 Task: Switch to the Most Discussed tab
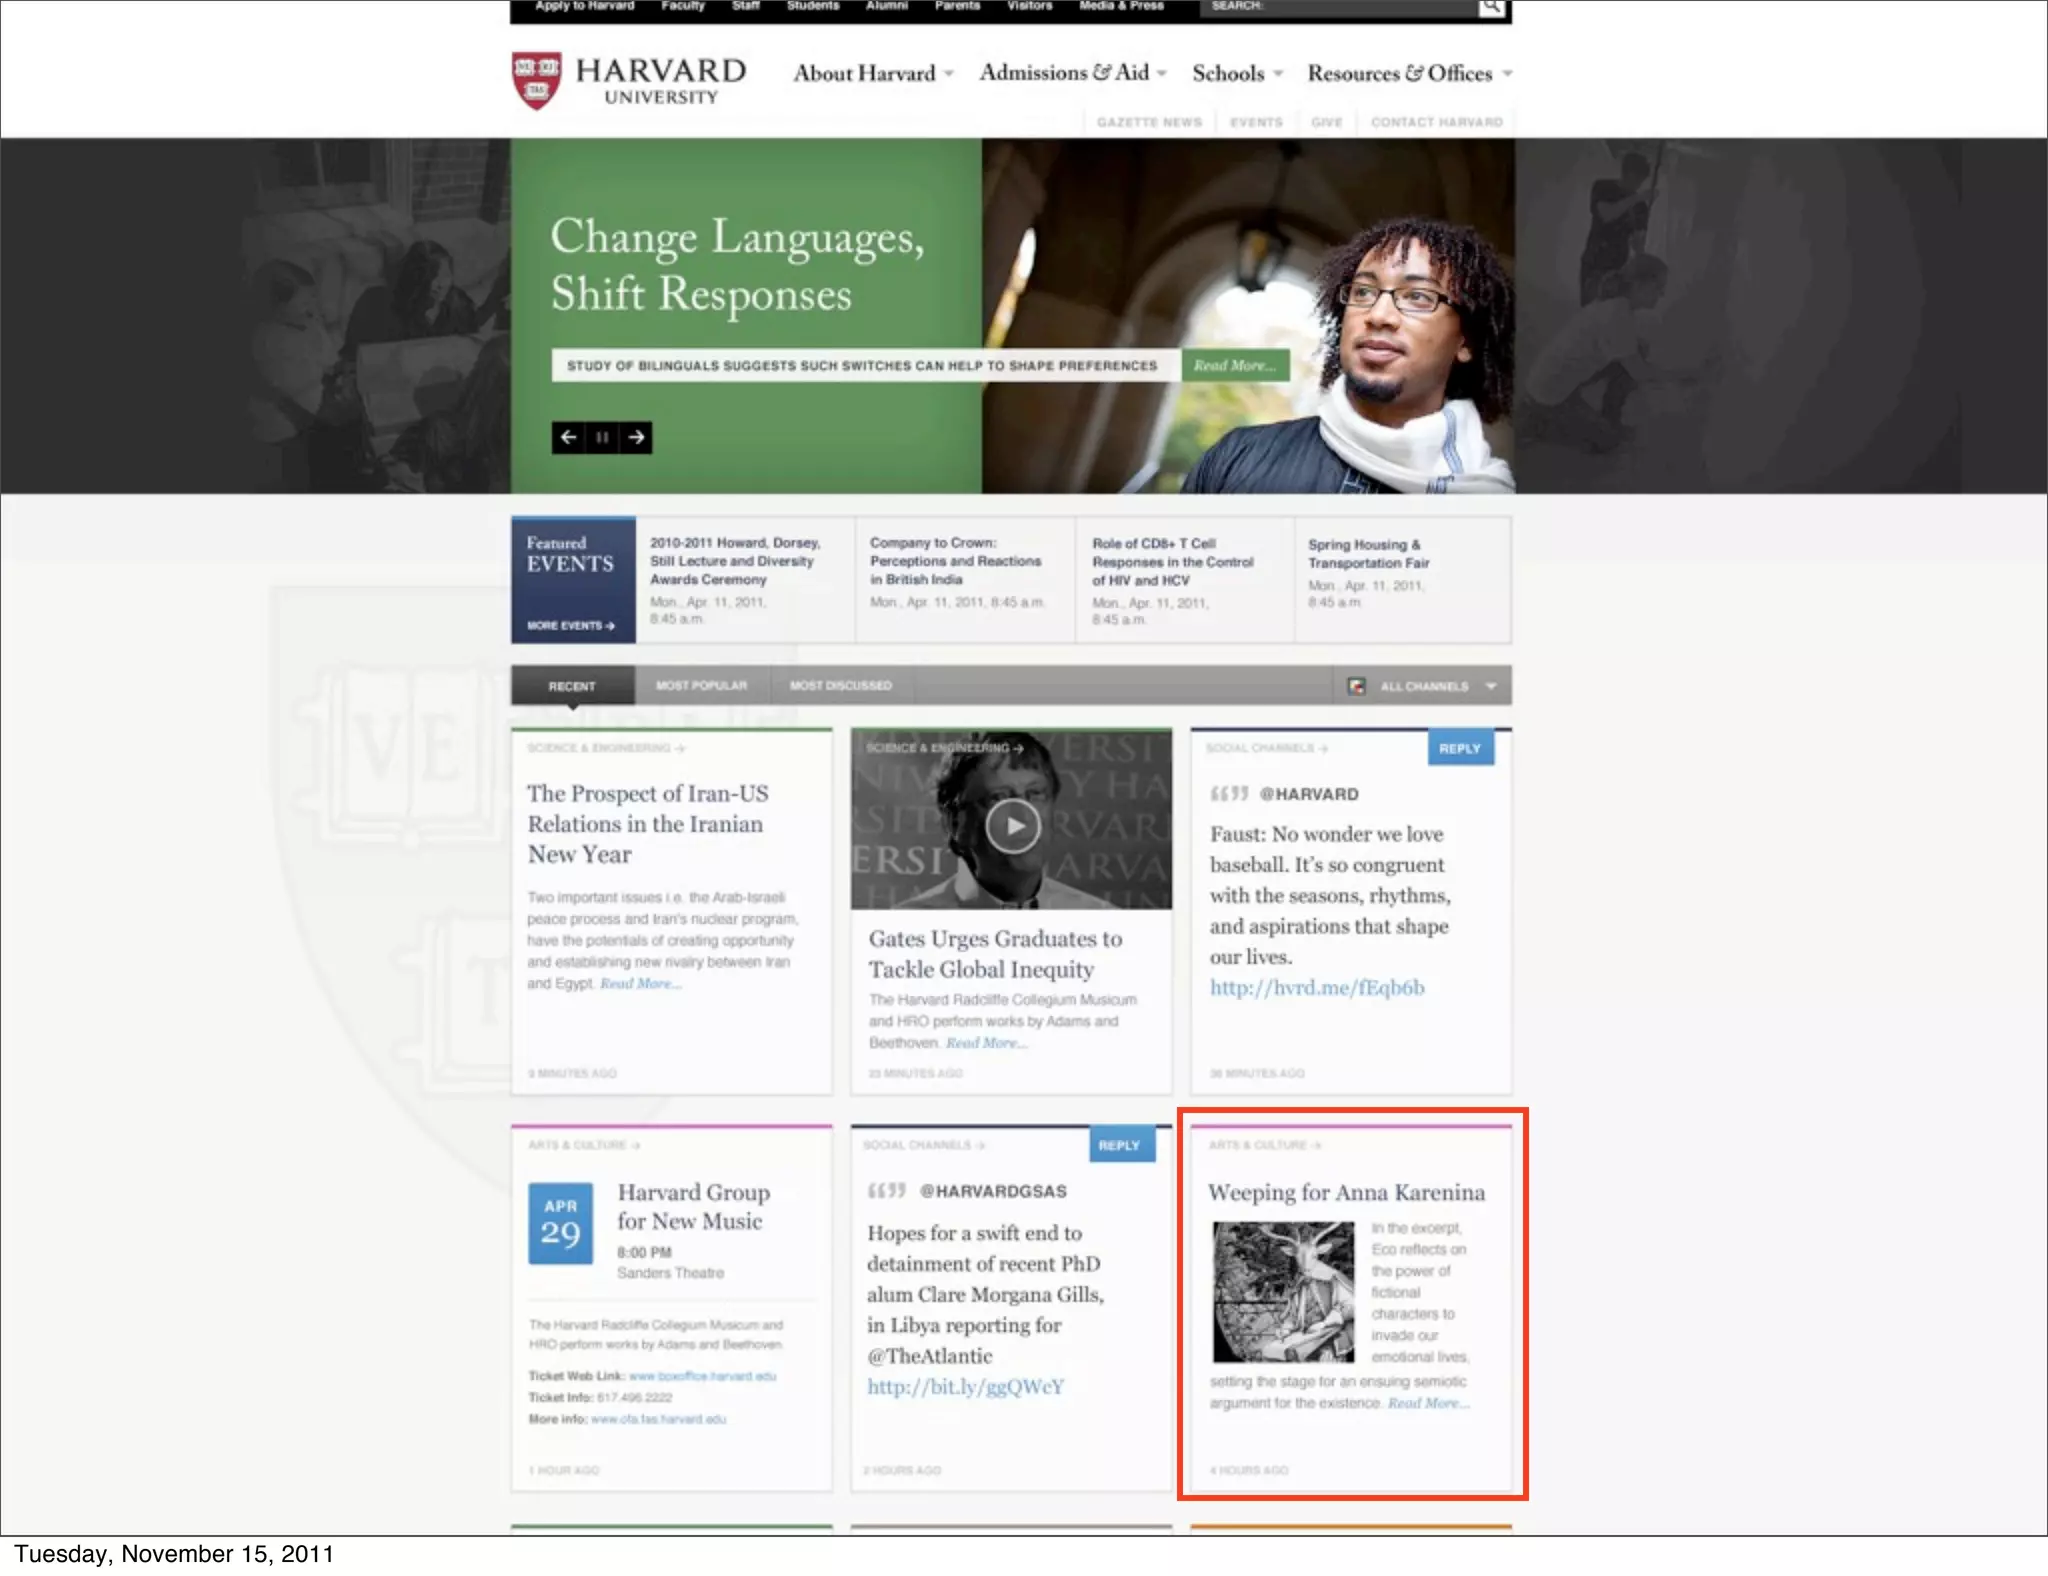pyautogui.click(x=840, y=686)
